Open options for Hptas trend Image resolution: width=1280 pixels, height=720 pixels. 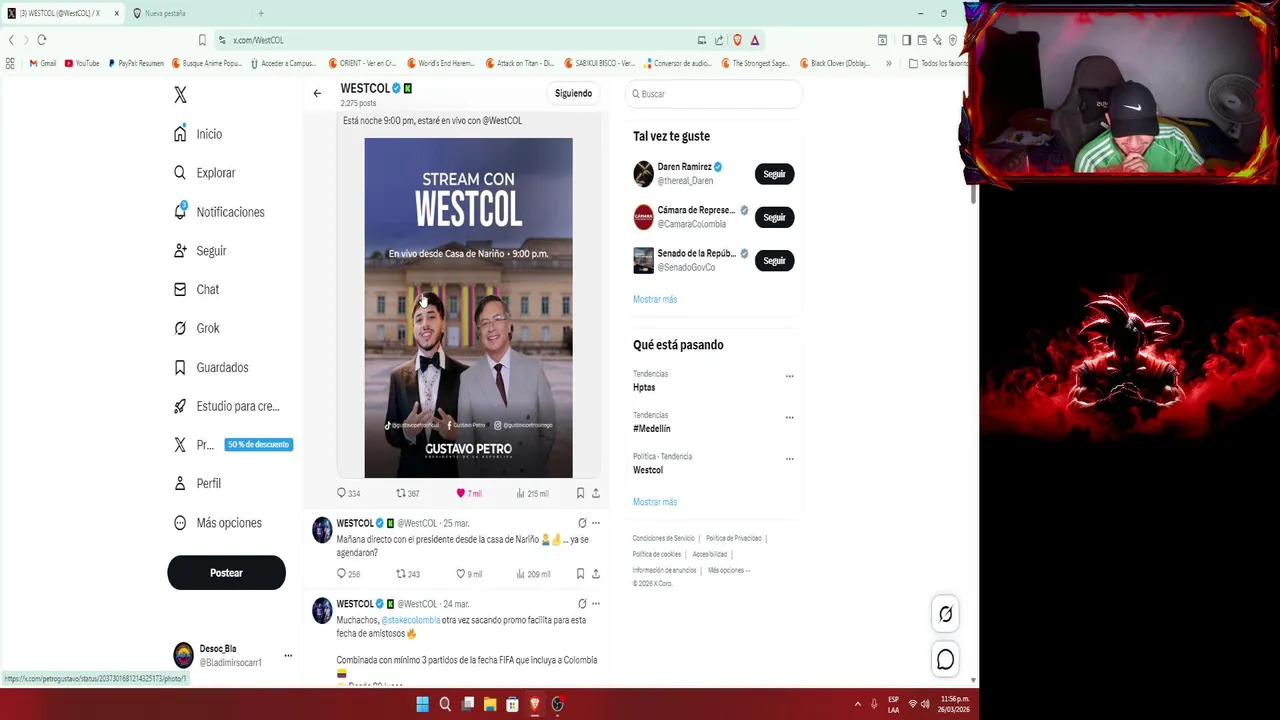coord(789,377)
